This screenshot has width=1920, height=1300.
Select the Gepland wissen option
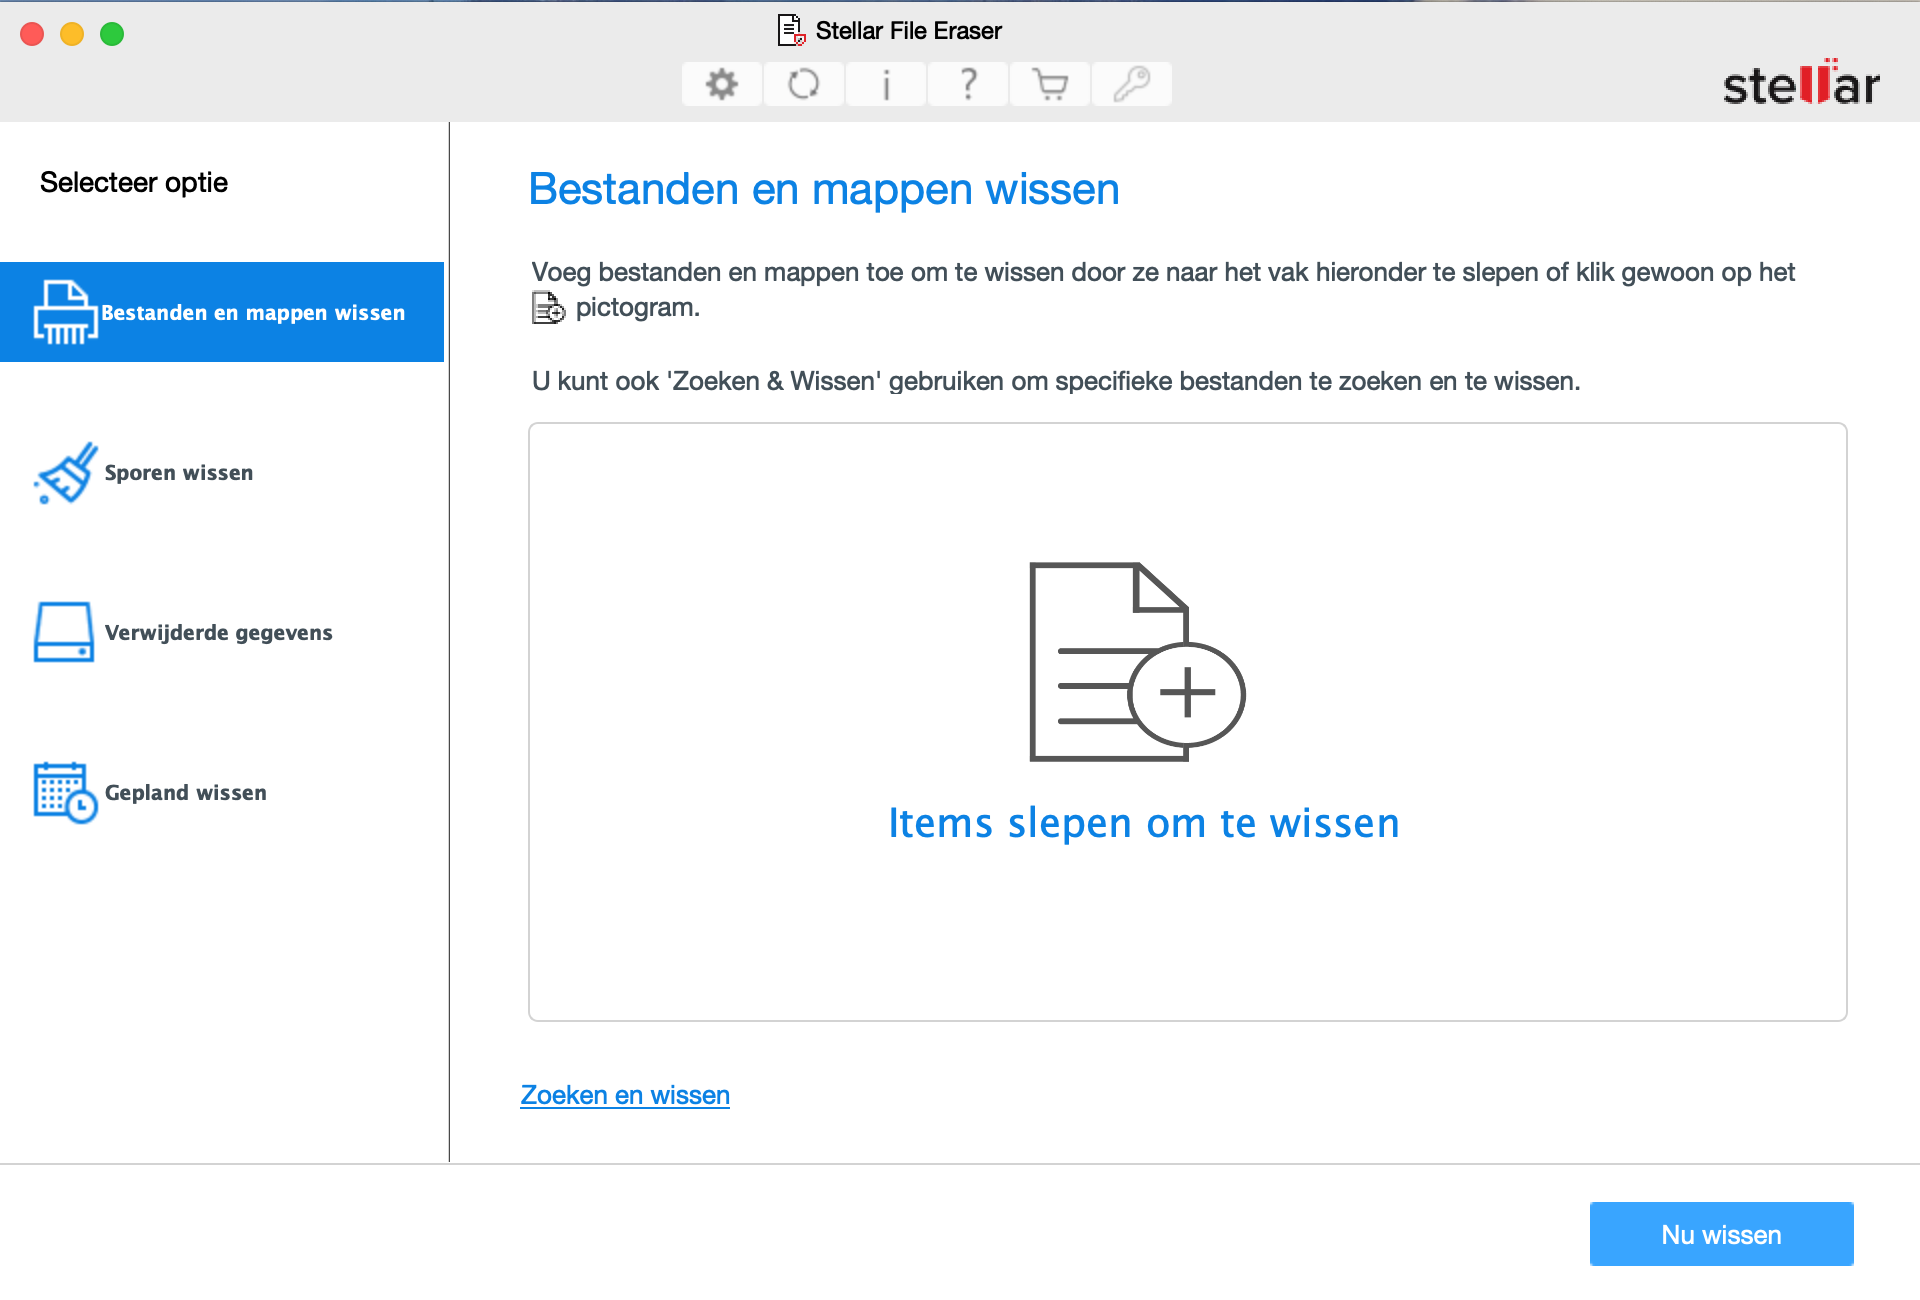coord(222,793)
